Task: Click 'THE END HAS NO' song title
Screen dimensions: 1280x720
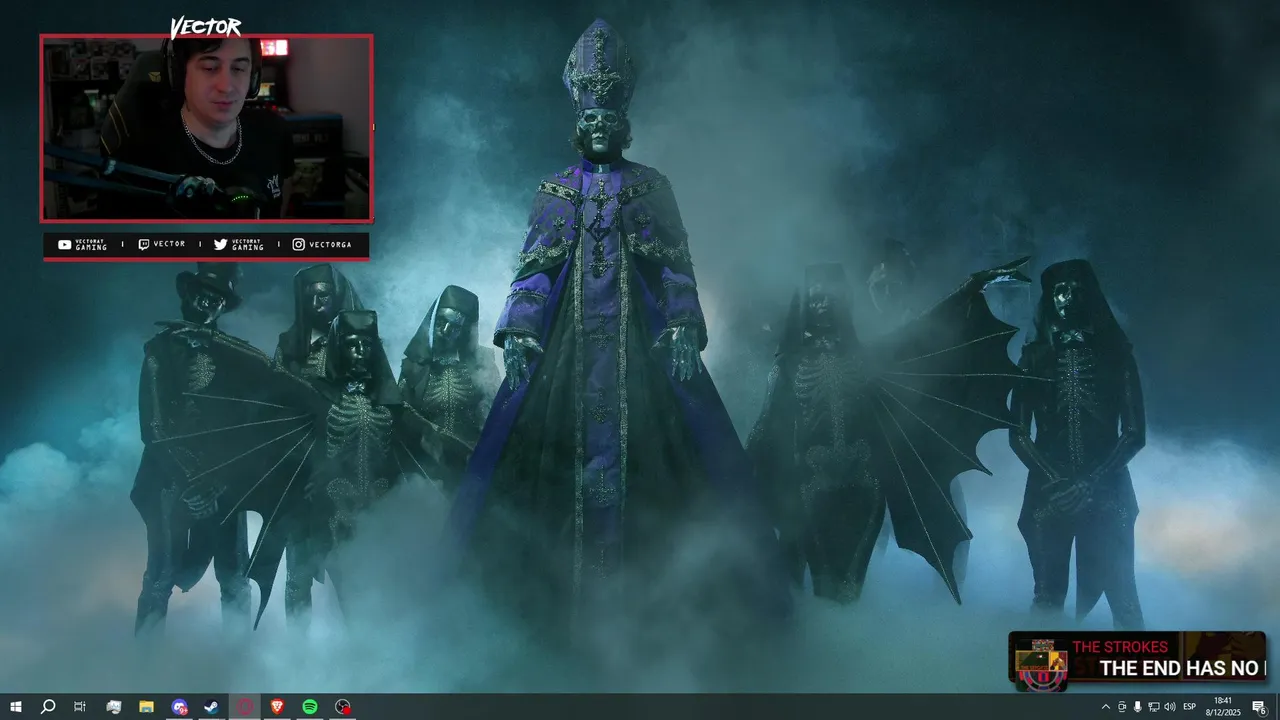Action: point(1181,668)
